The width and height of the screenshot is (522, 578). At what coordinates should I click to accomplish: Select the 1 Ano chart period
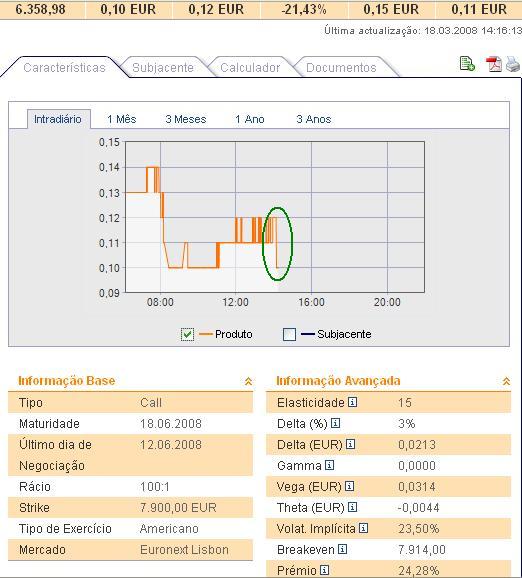[250, 119]
